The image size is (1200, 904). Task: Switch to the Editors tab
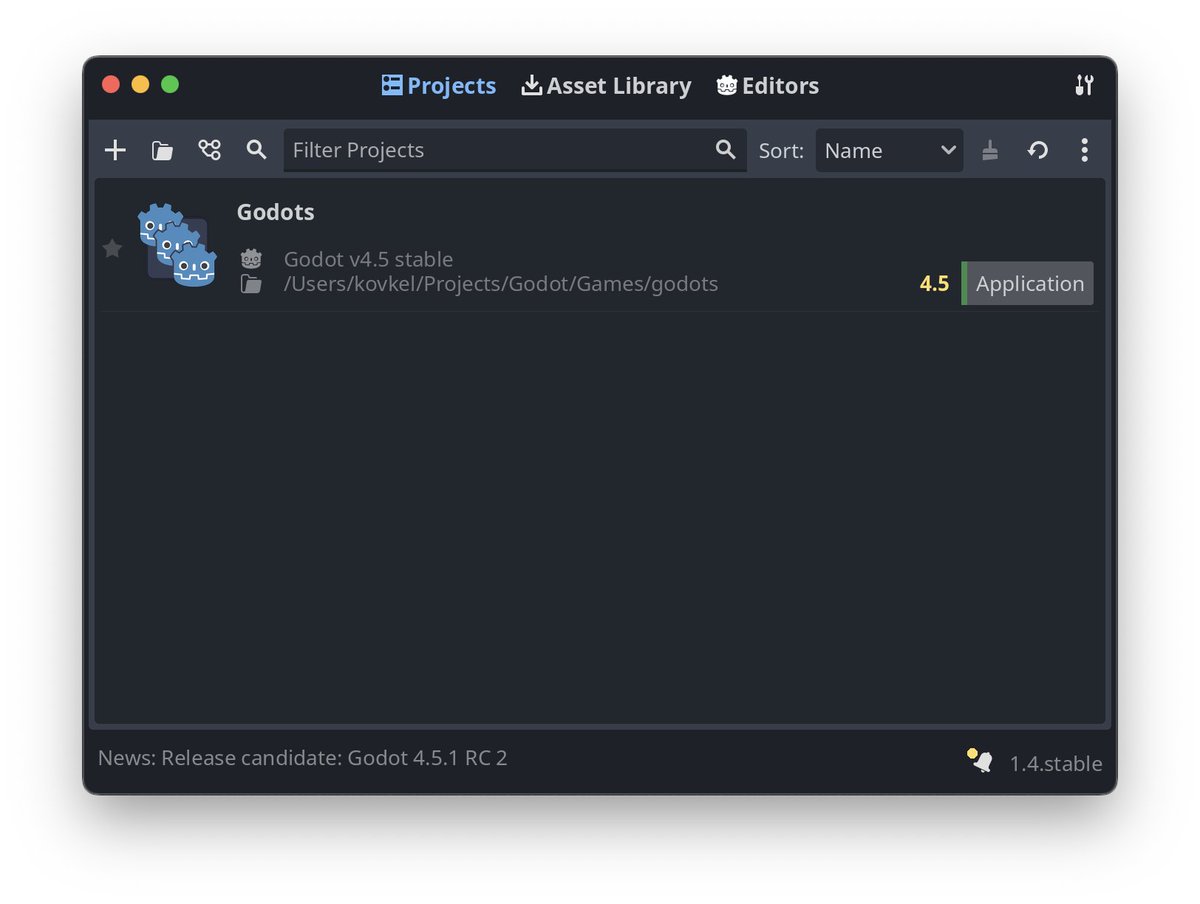pyautogui.click(x=768, y=86)
